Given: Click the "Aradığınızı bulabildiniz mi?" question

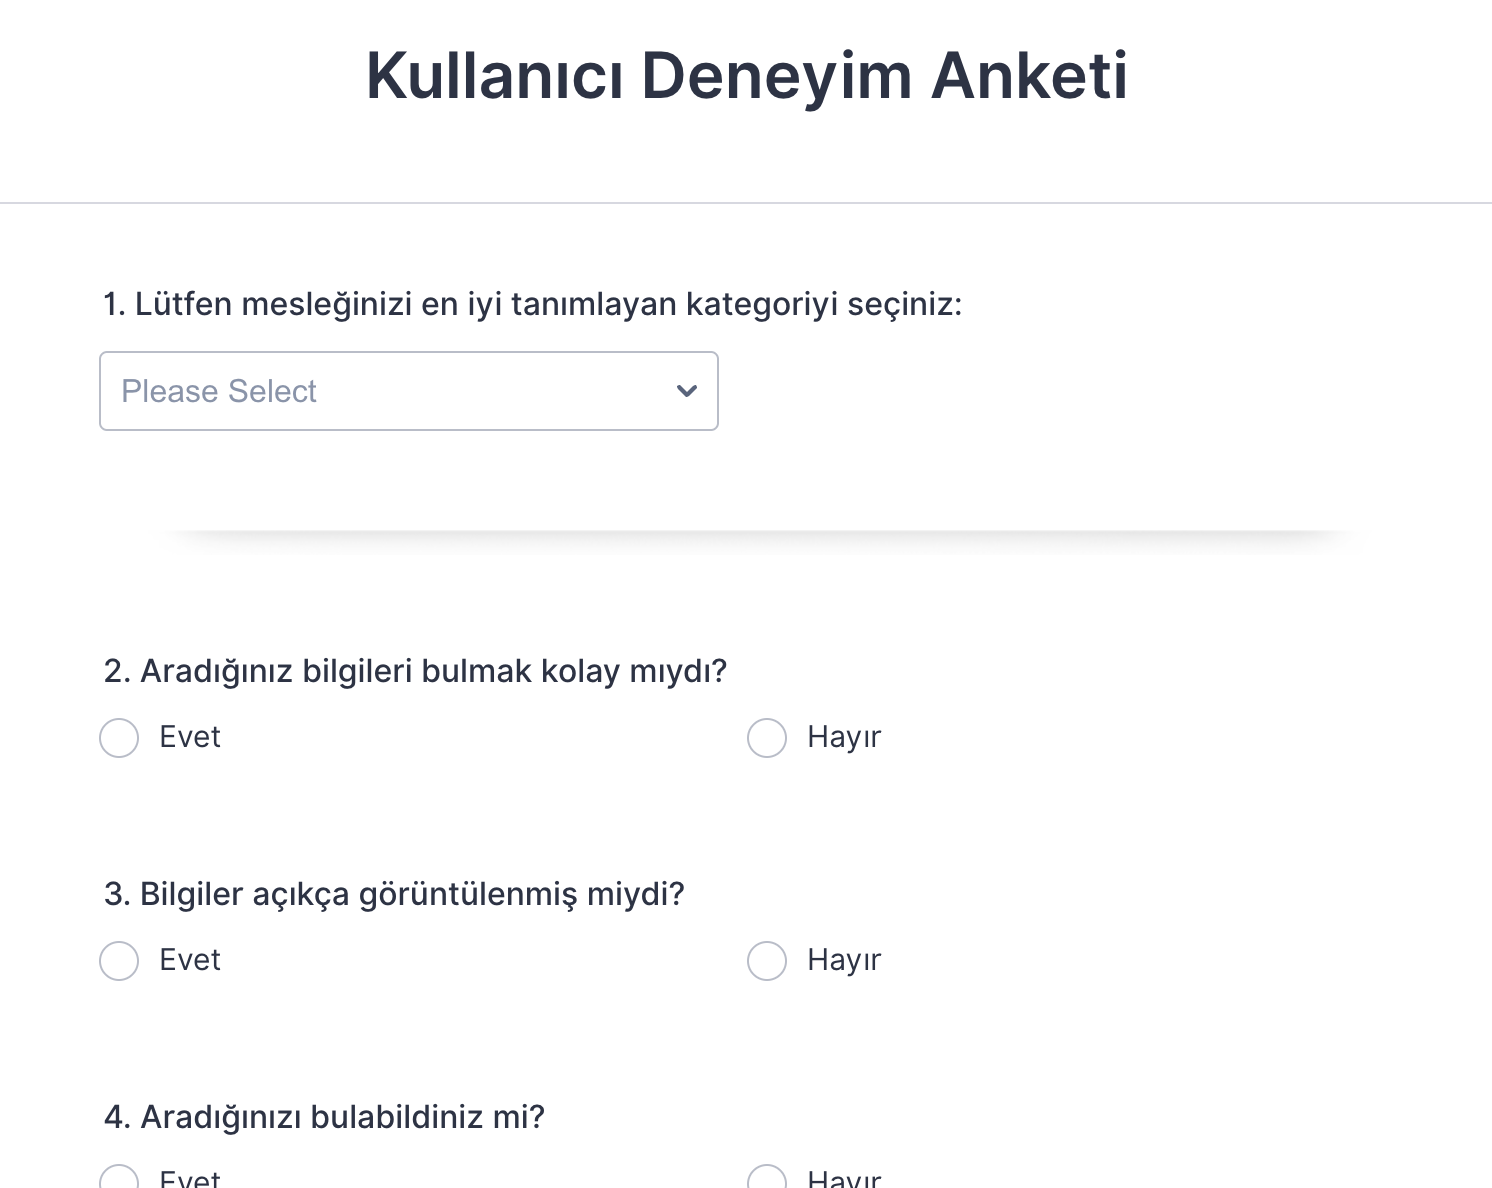Looking at the screenshot, I should 324,1117.
